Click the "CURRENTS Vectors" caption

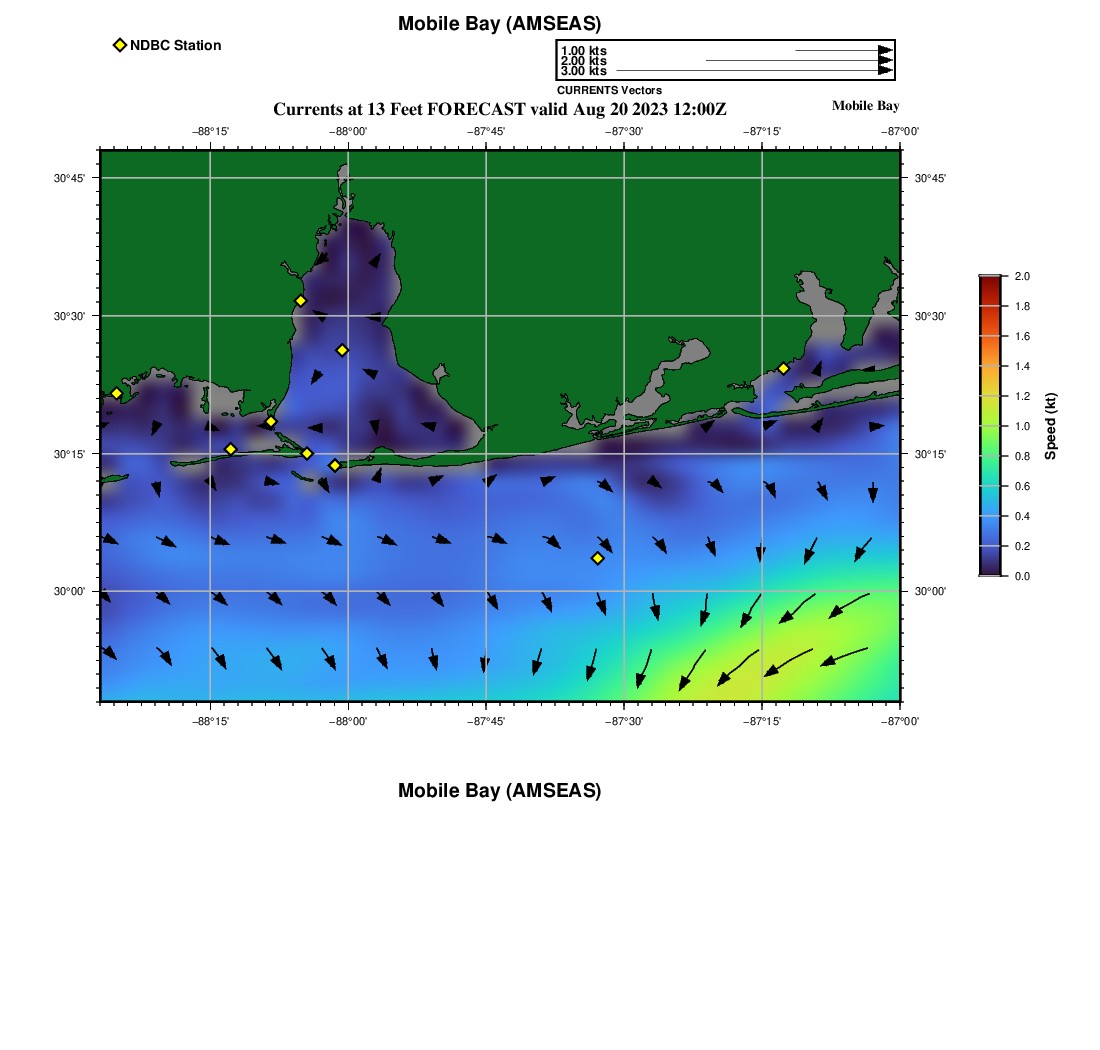pyautogui.click(x=609, y=90)
